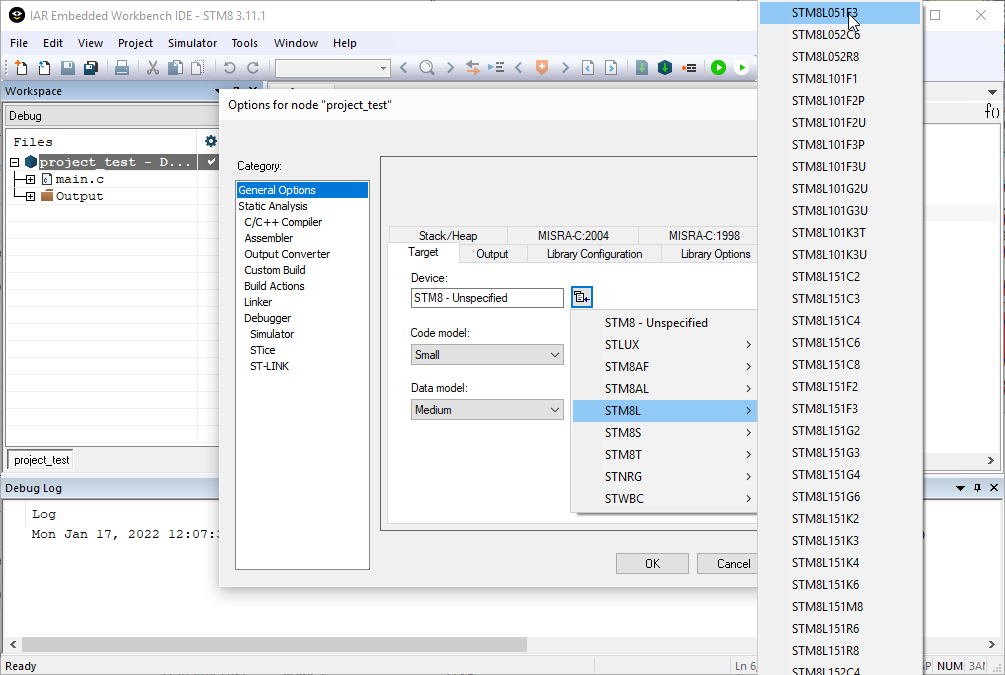The height and width of the screenshot is (675, 1005).
Task: Click Debug without Downloading play icon
Action: [x=742, y=67]
